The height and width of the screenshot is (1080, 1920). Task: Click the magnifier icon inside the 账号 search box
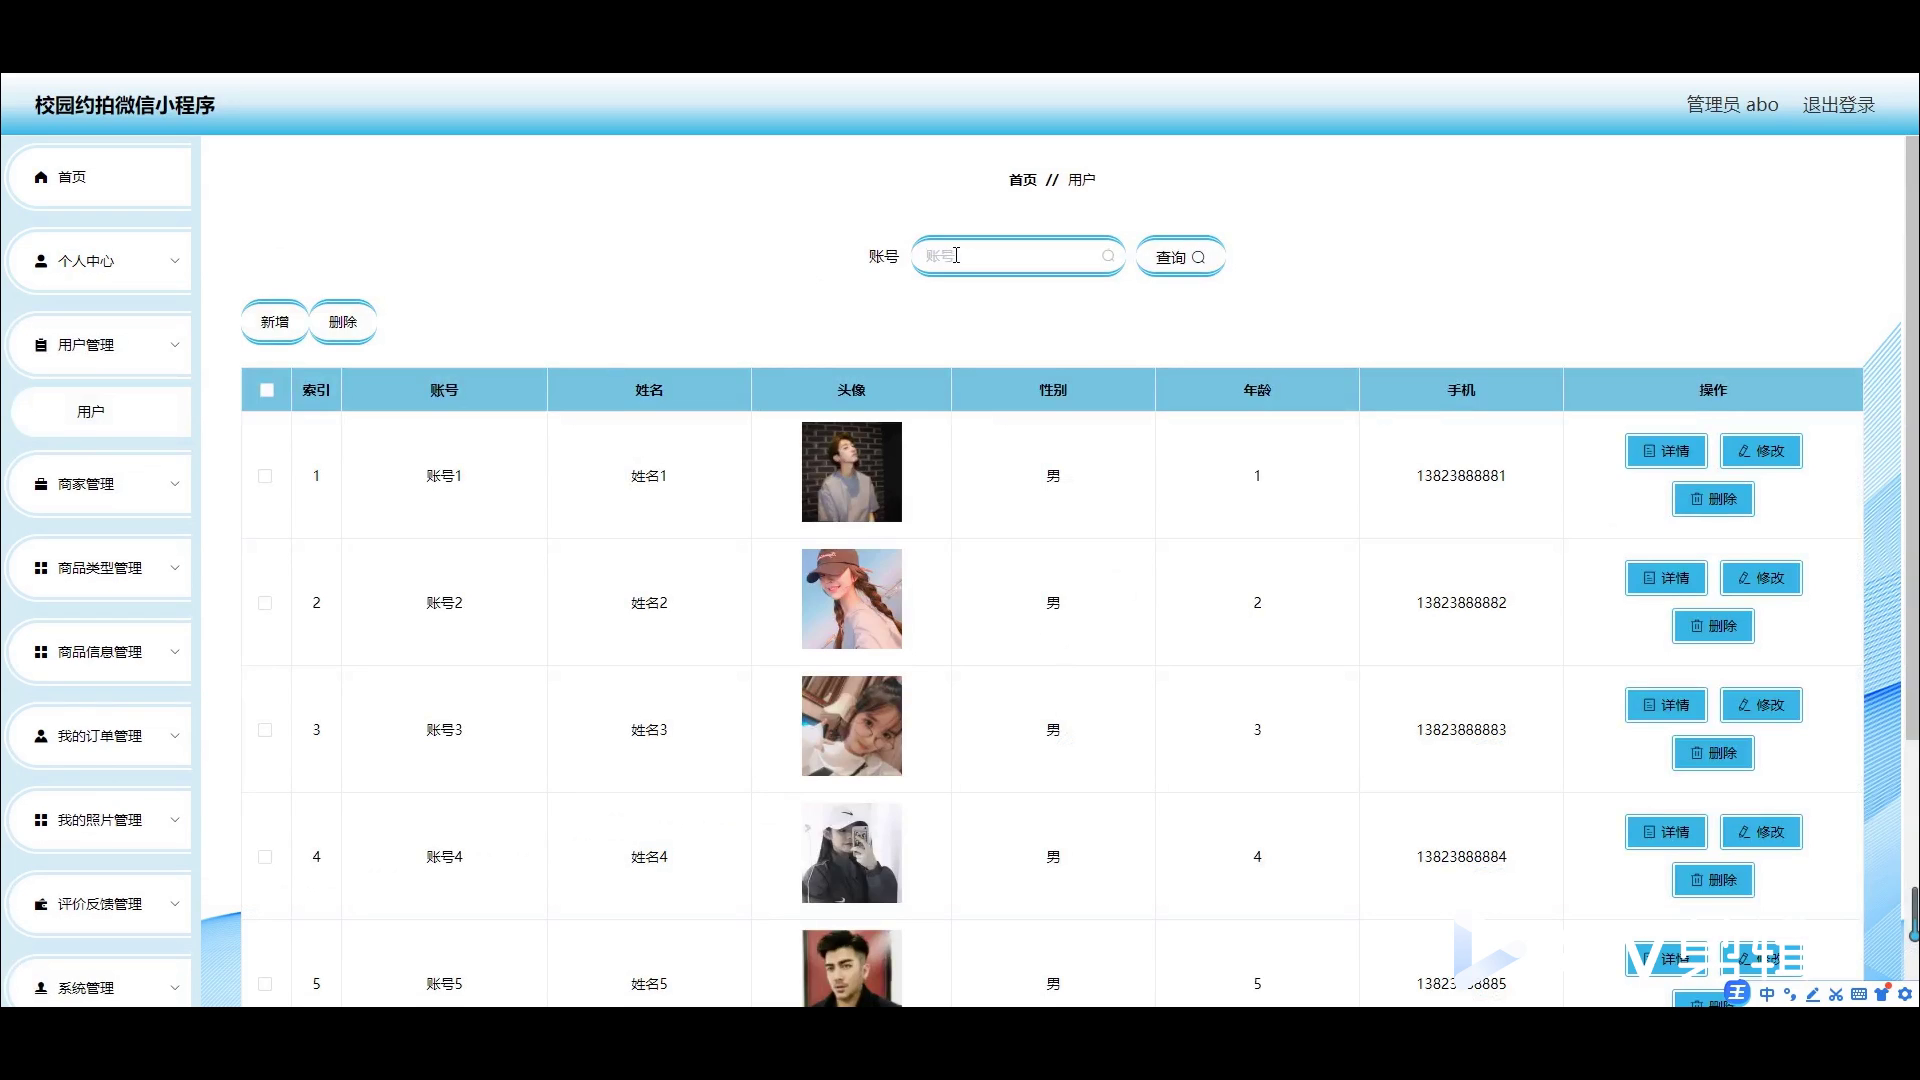click(x=1108, y=256)
